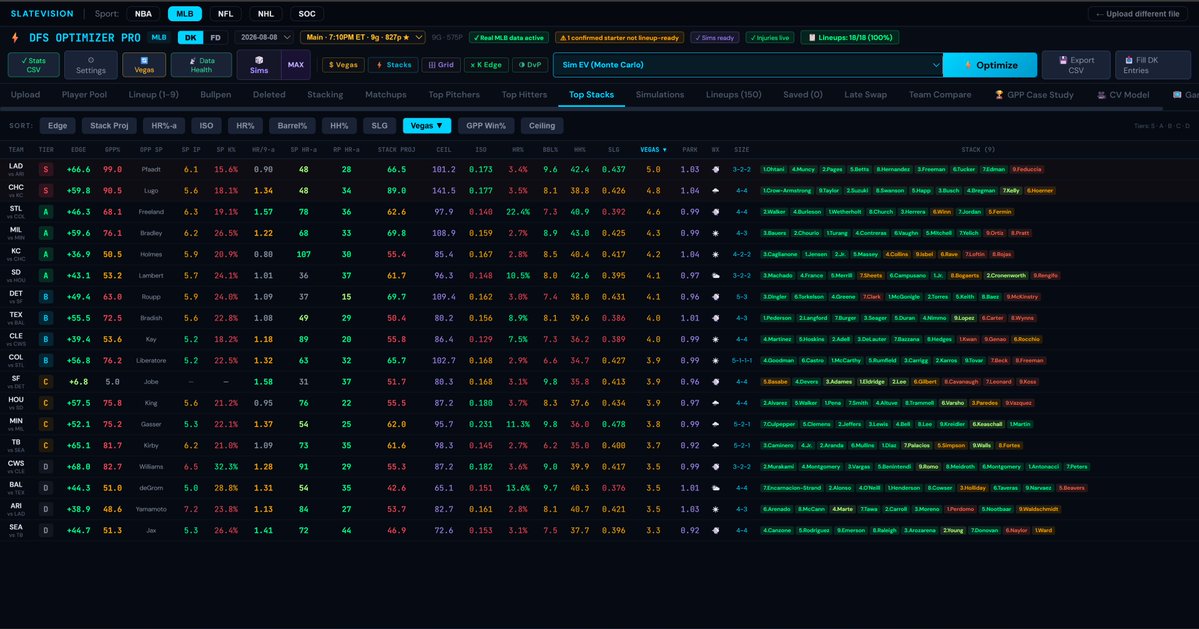Screen dimensions: 1199x629
Task: Click the Vegas ▼ sort pill
Action: coord(427,125)
